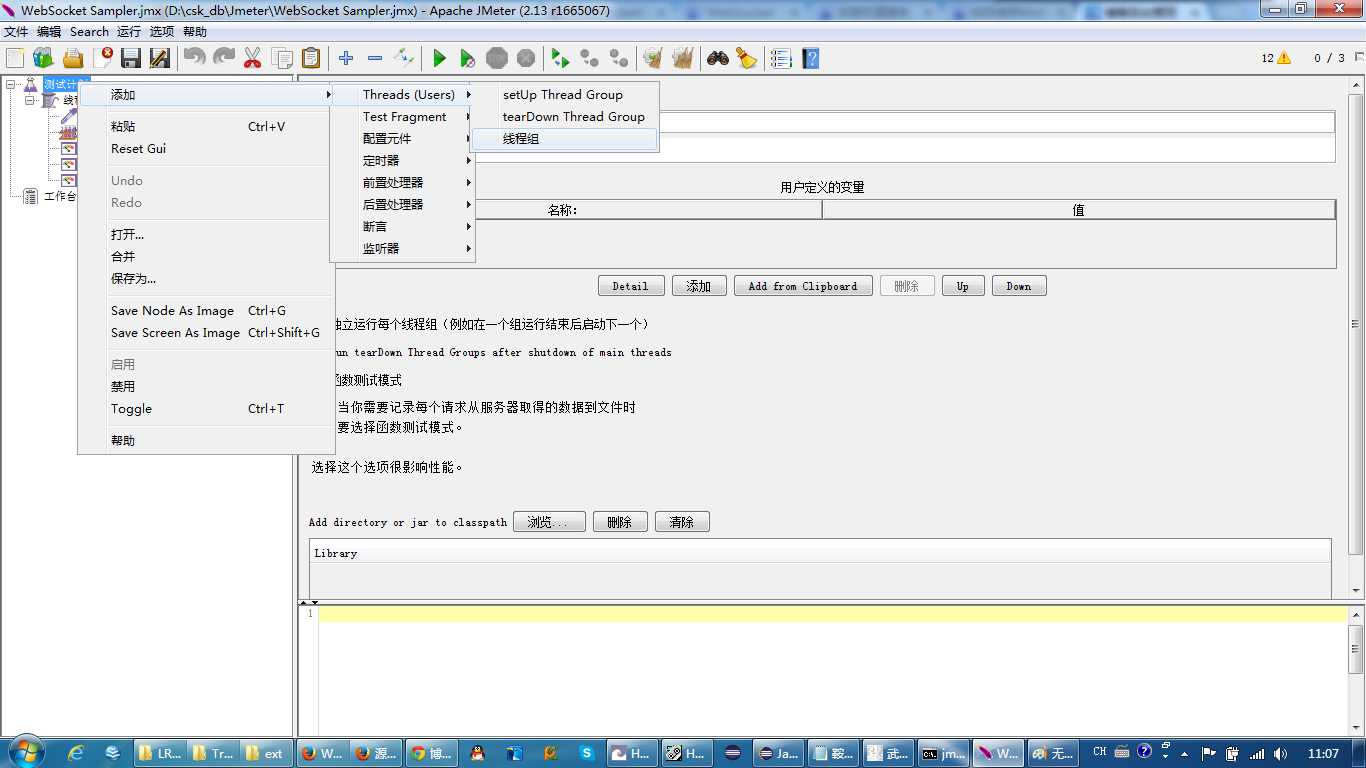
Task: Collapse the 测试计划 tree node expander
Action: 11,85
